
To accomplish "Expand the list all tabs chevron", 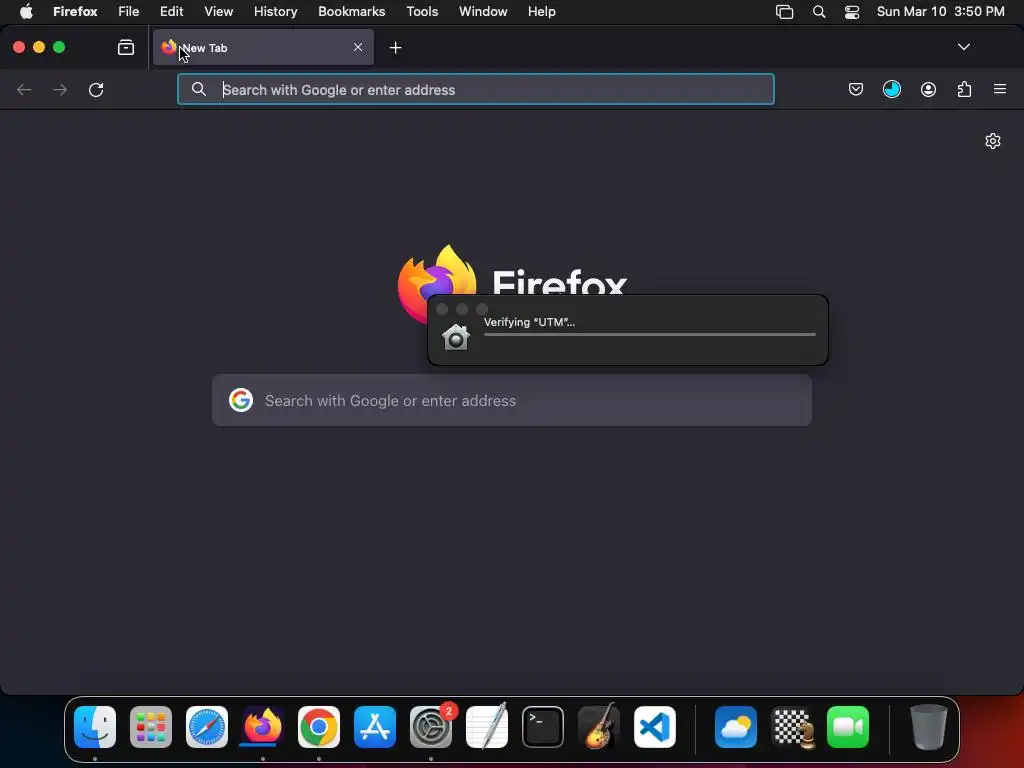I will [963, 47].
